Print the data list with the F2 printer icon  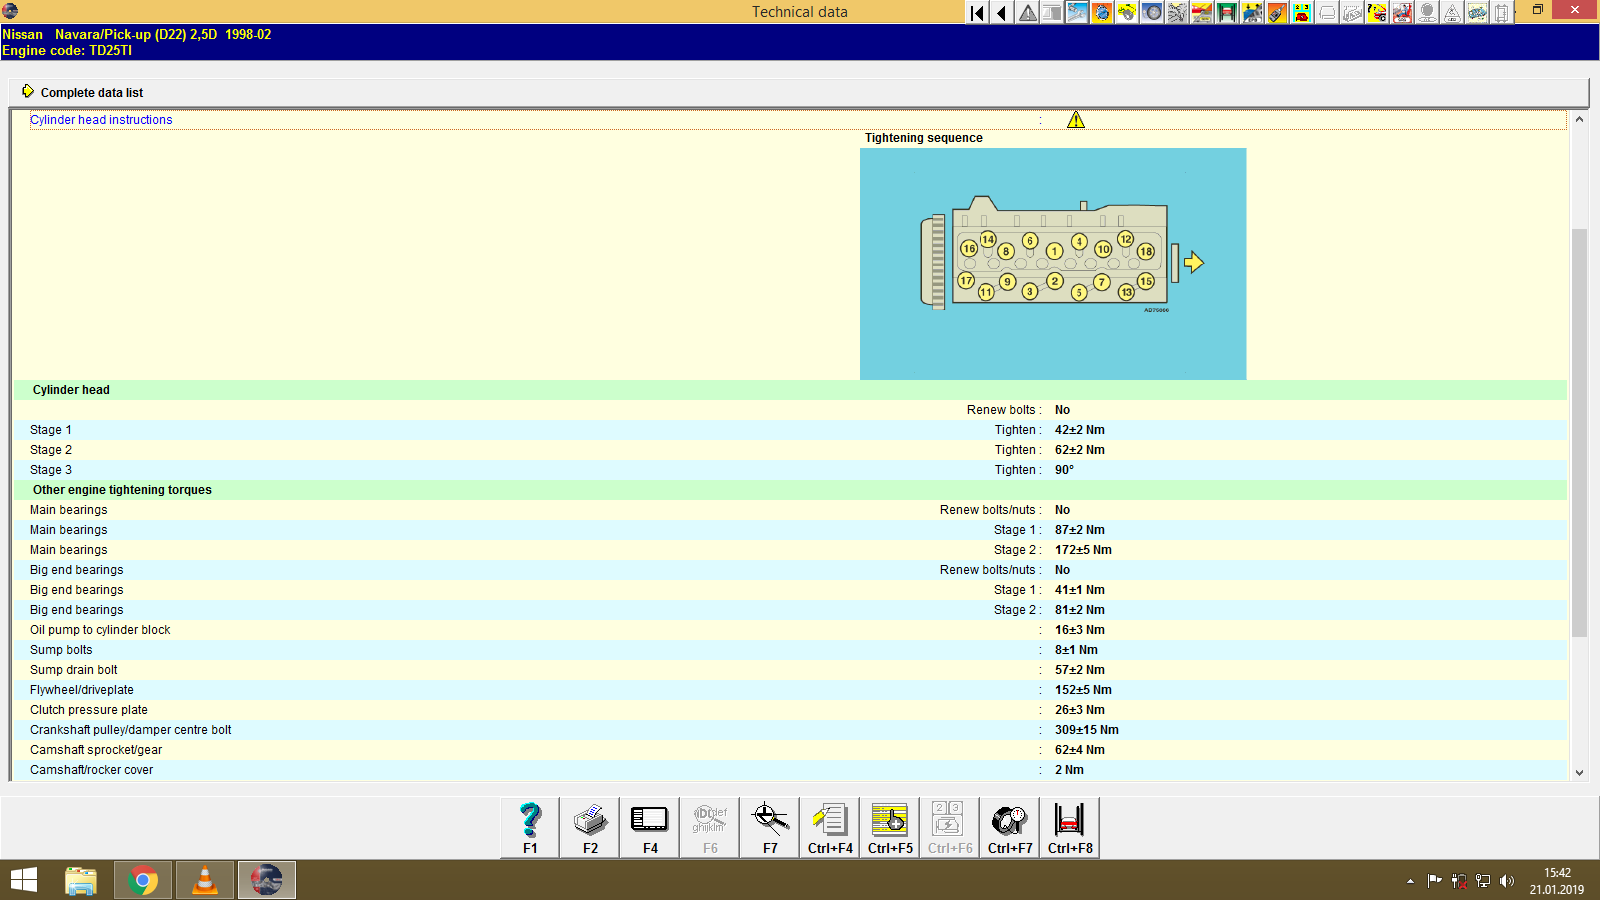coord(589,826)
